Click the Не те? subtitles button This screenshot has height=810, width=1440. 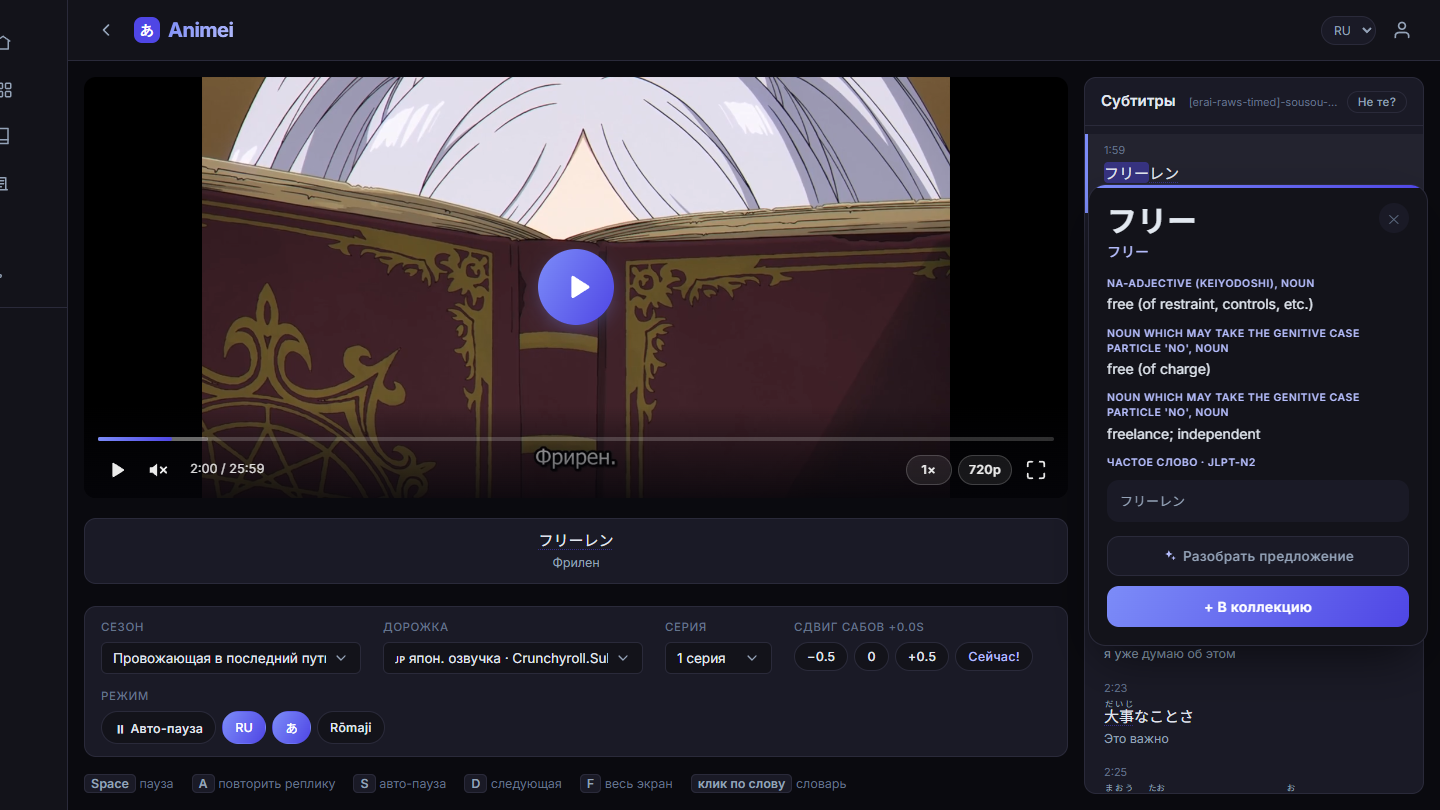click(x=1377, y=102)
